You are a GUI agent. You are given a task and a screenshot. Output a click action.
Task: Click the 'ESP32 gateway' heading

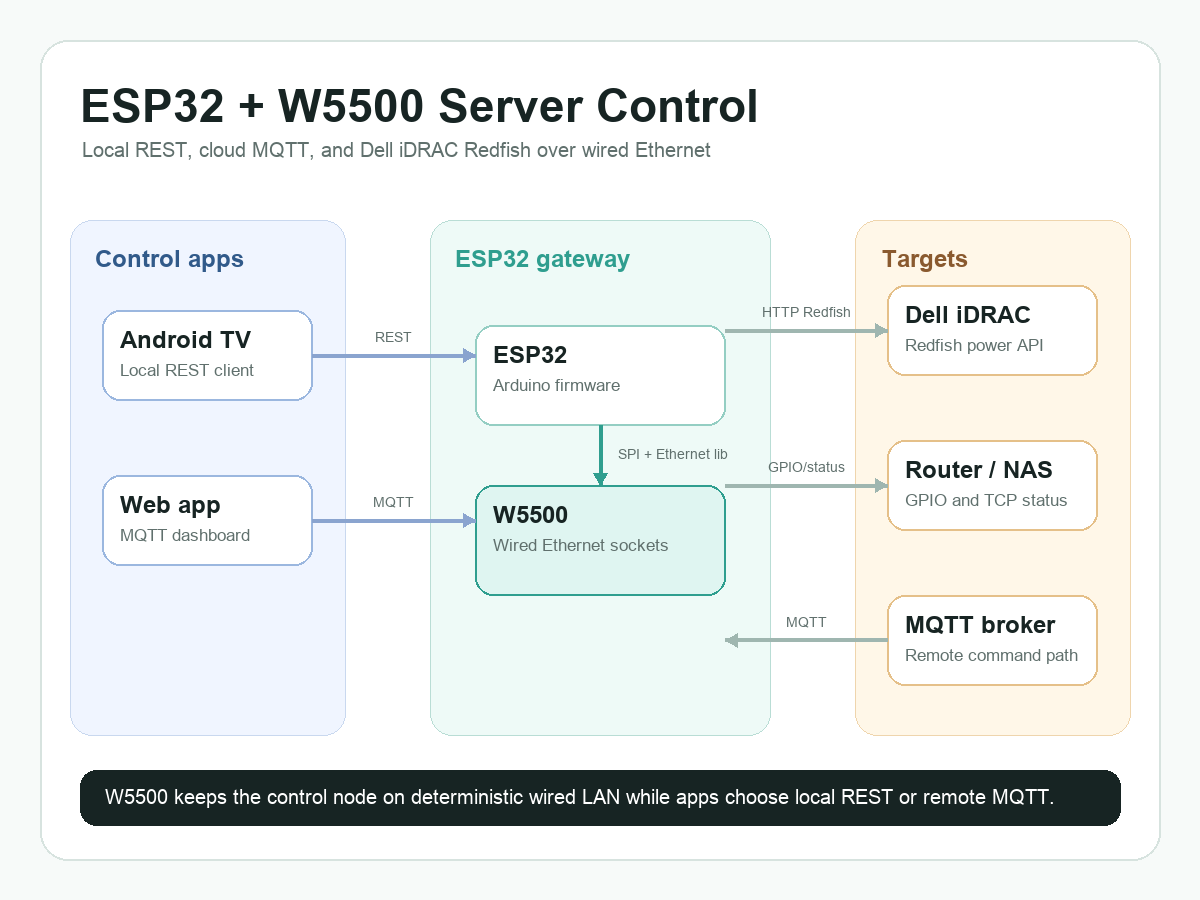(x=542, y=260)
